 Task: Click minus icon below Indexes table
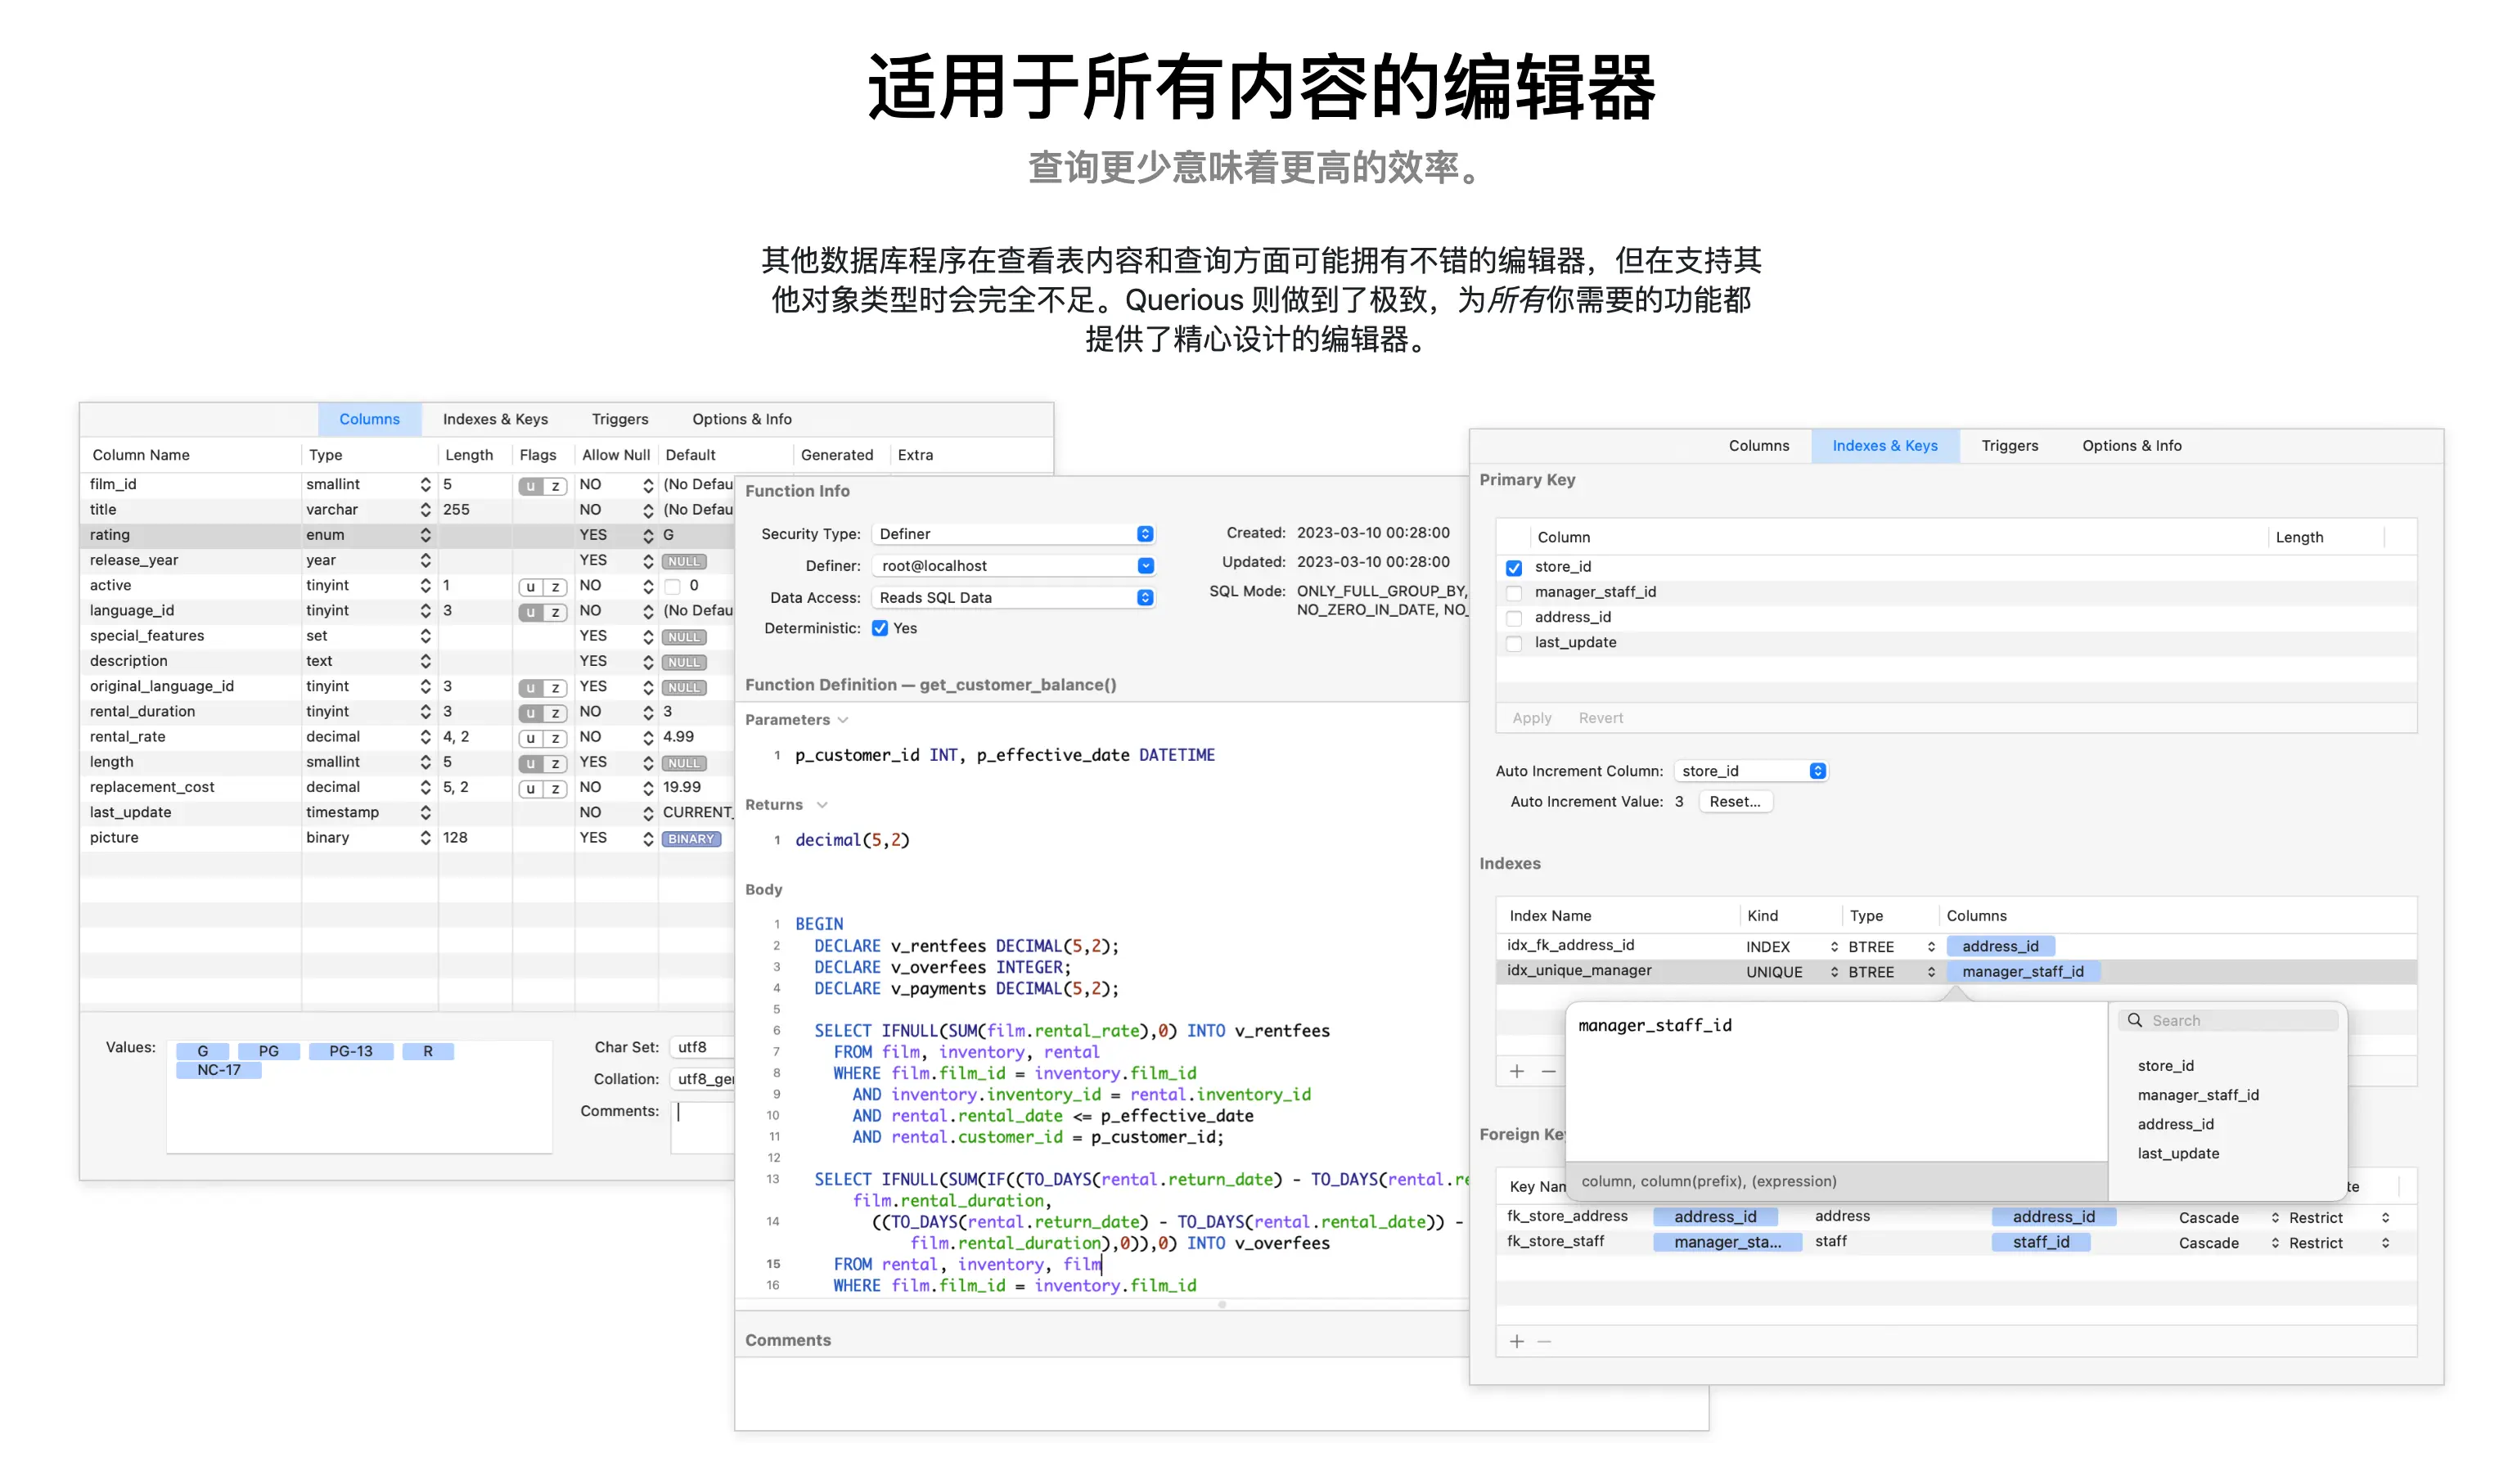pos(1548,1071)
